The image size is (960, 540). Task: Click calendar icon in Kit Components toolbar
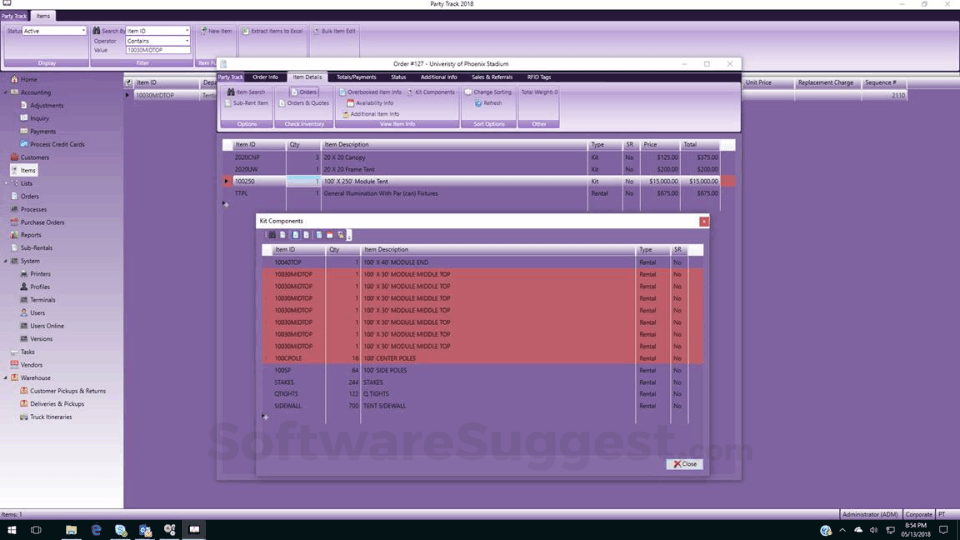tap(329, 235)
